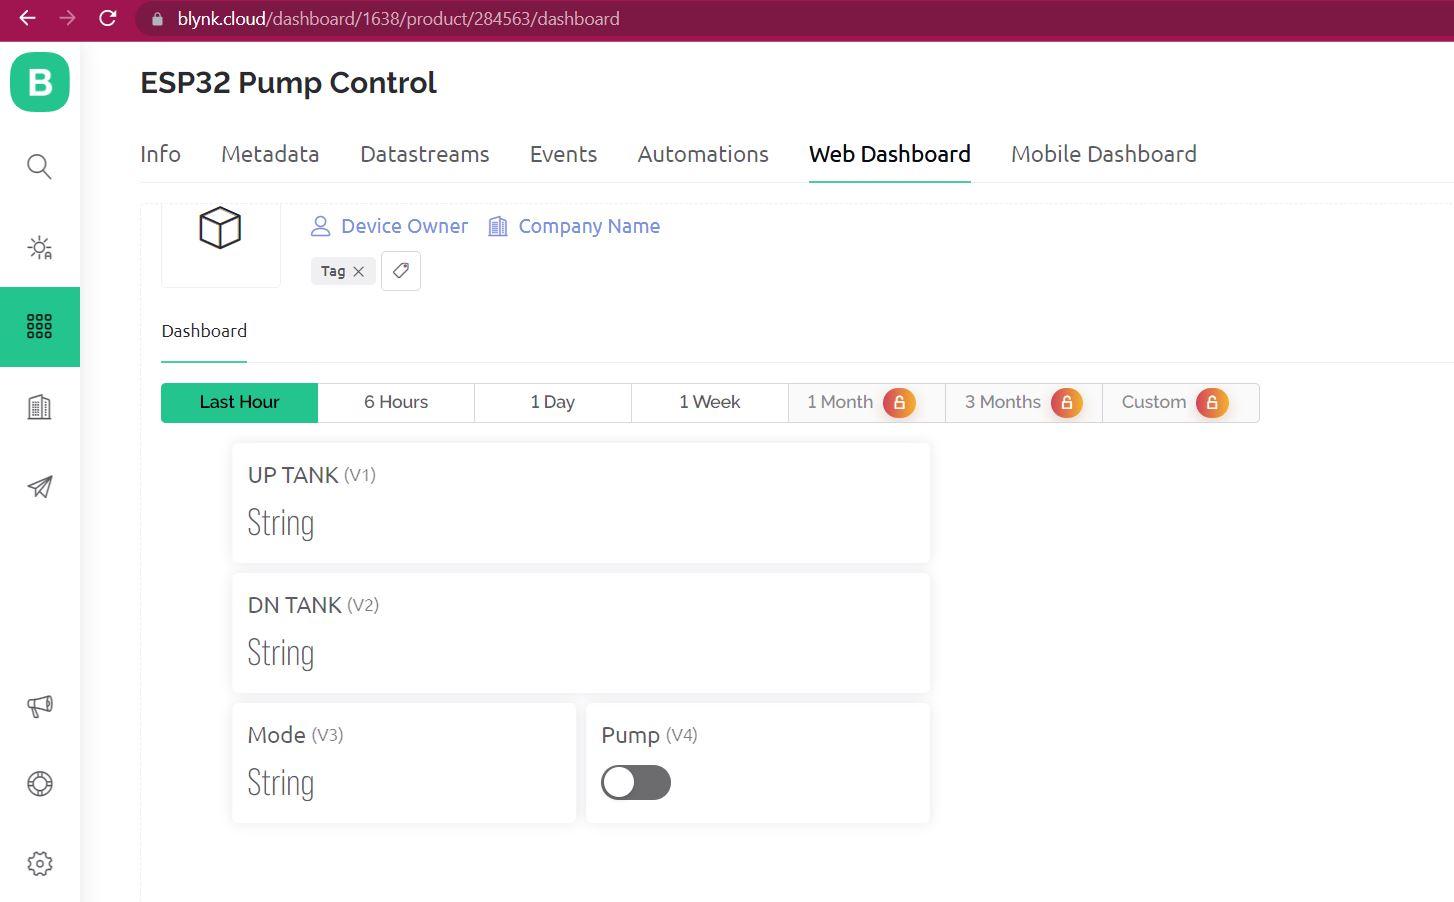Click the paper plane icon in sidebar
Image resolution: width=1454 pixels, height=902 pixels.
pyautogui.click(x=39, y=487)
